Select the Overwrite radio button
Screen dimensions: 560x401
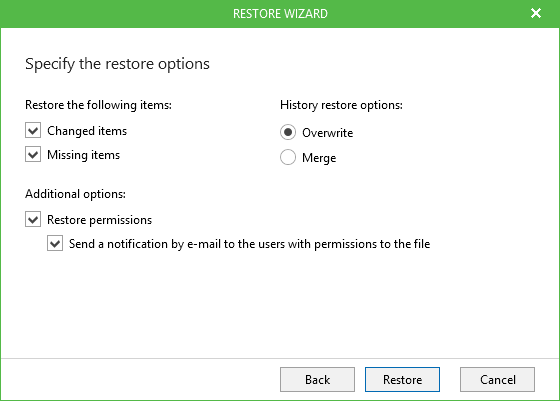click(288, 132)
